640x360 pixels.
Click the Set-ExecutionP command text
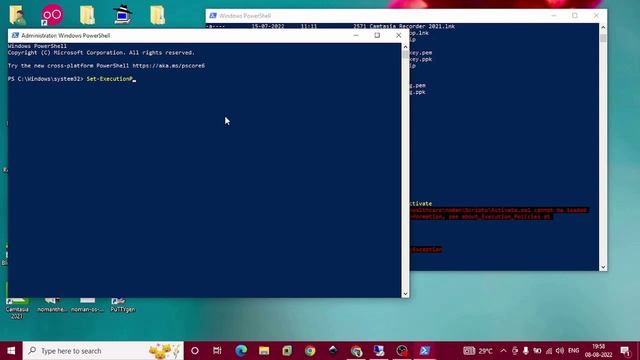click(110, 79)
